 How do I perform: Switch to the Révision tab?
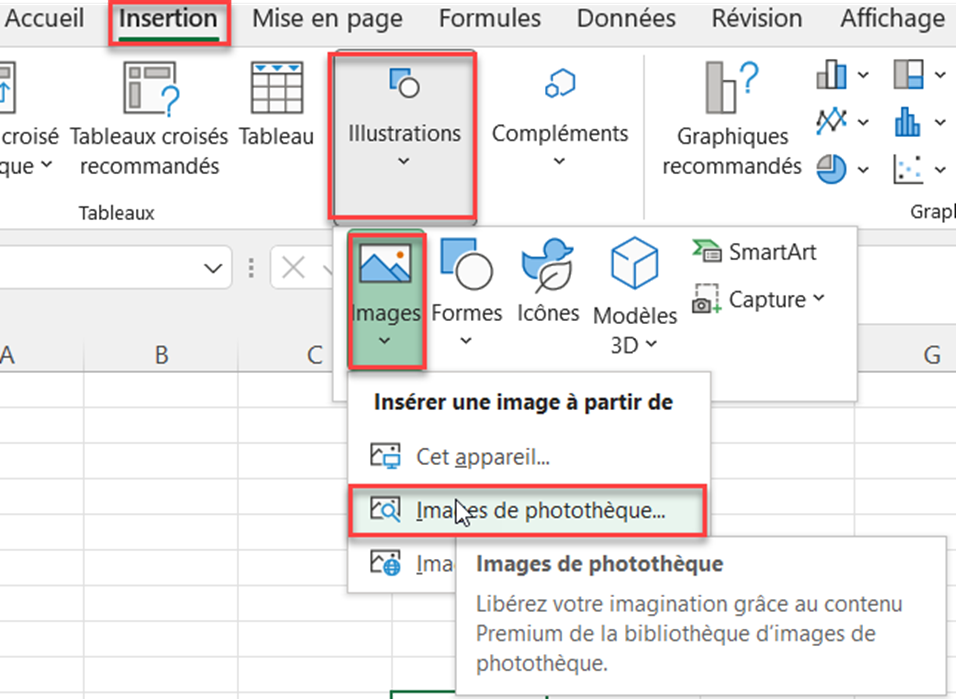tap(757, 18)
